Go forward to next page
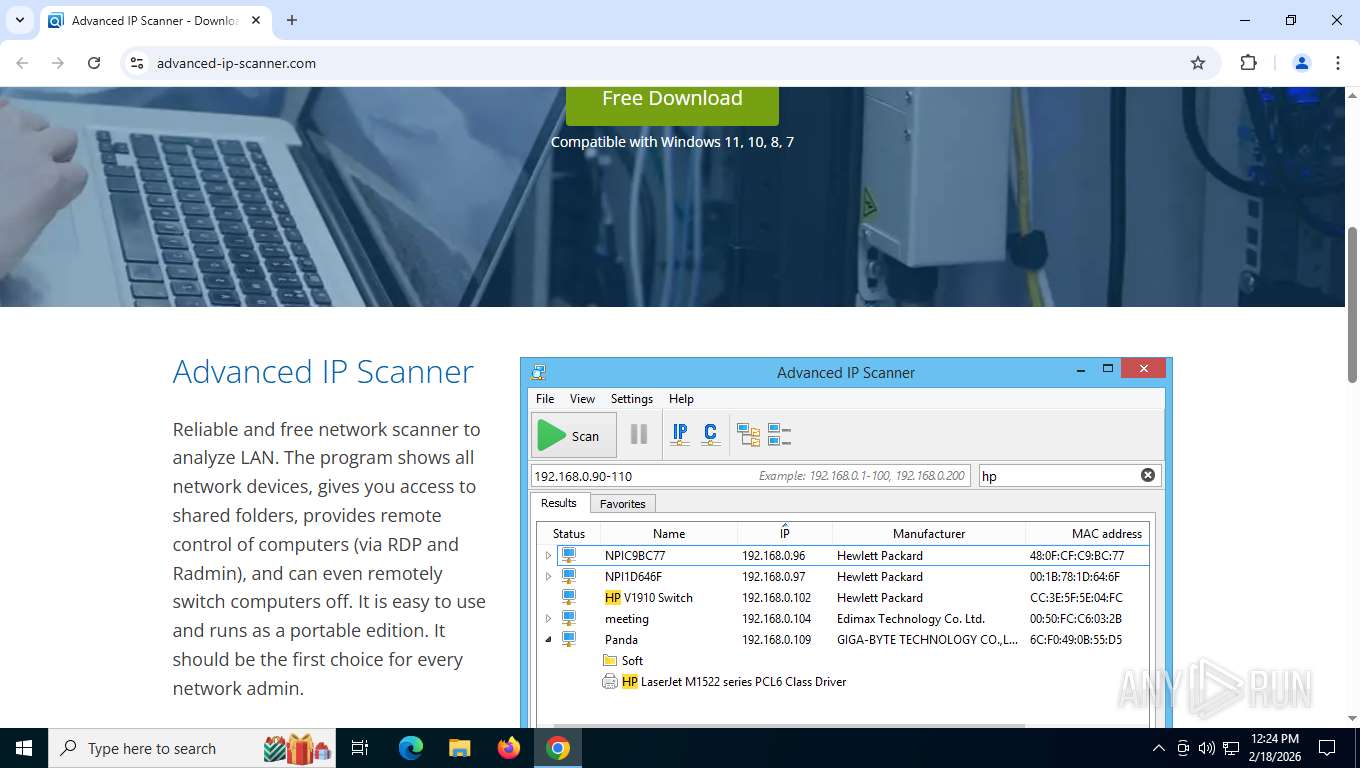The height and width of the screenshot is (768, 1360). click(58, 63)
